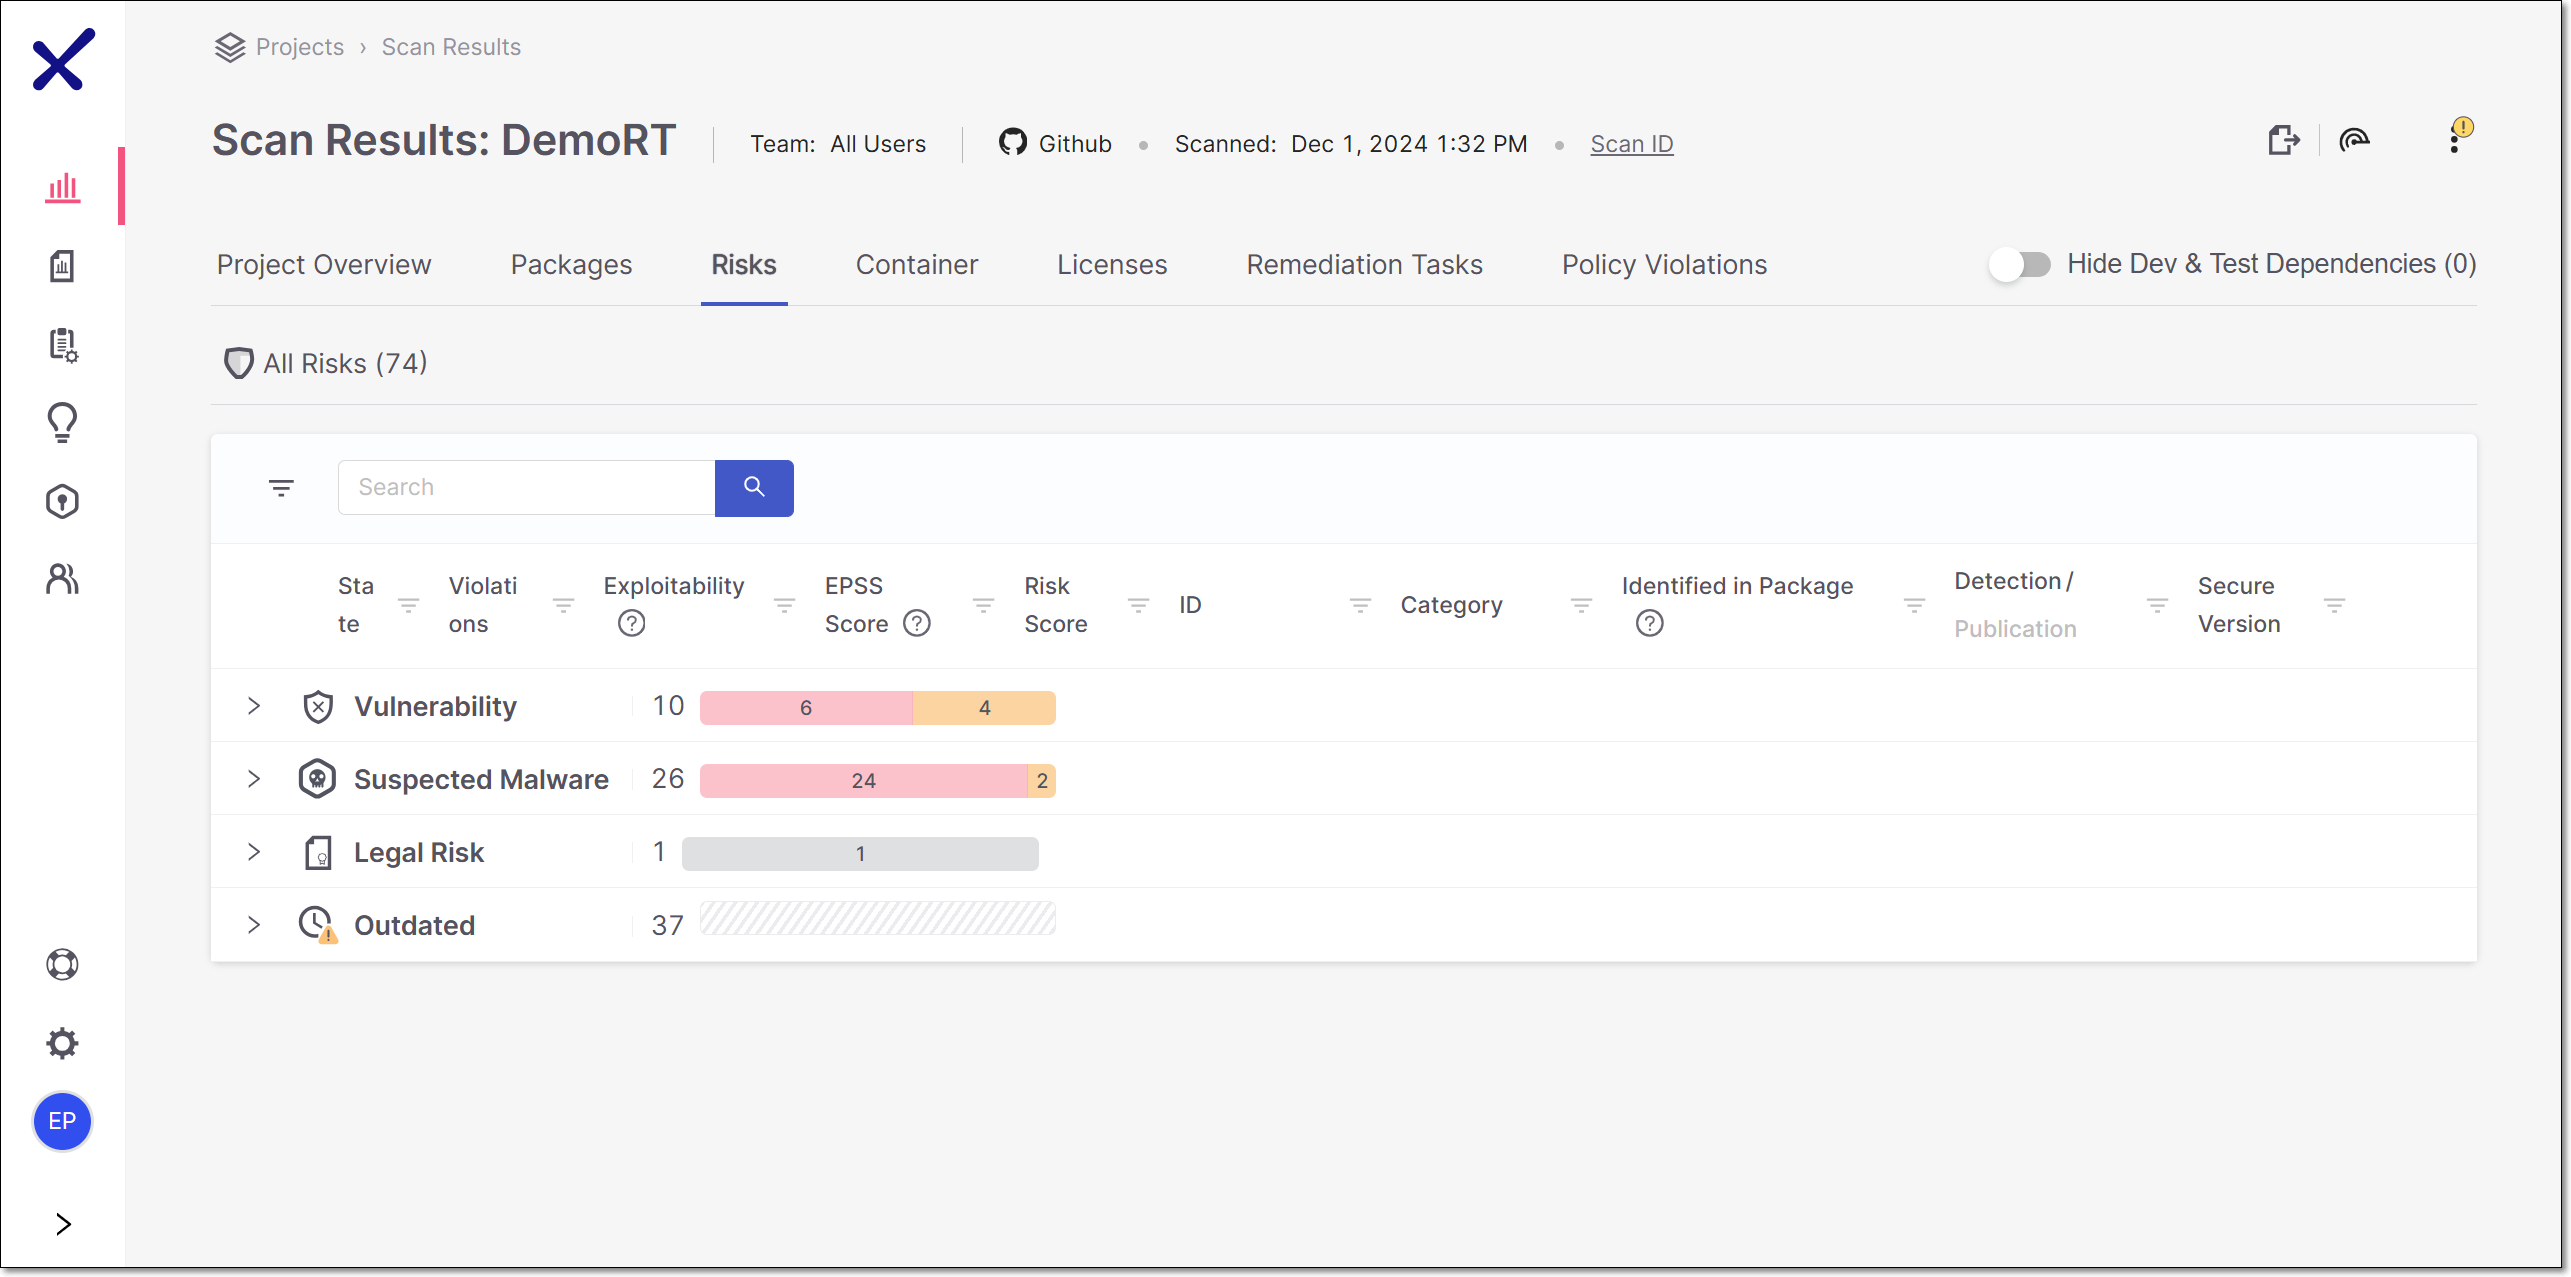
Task: Open the Scan ID link
Action: point(1632,144)
